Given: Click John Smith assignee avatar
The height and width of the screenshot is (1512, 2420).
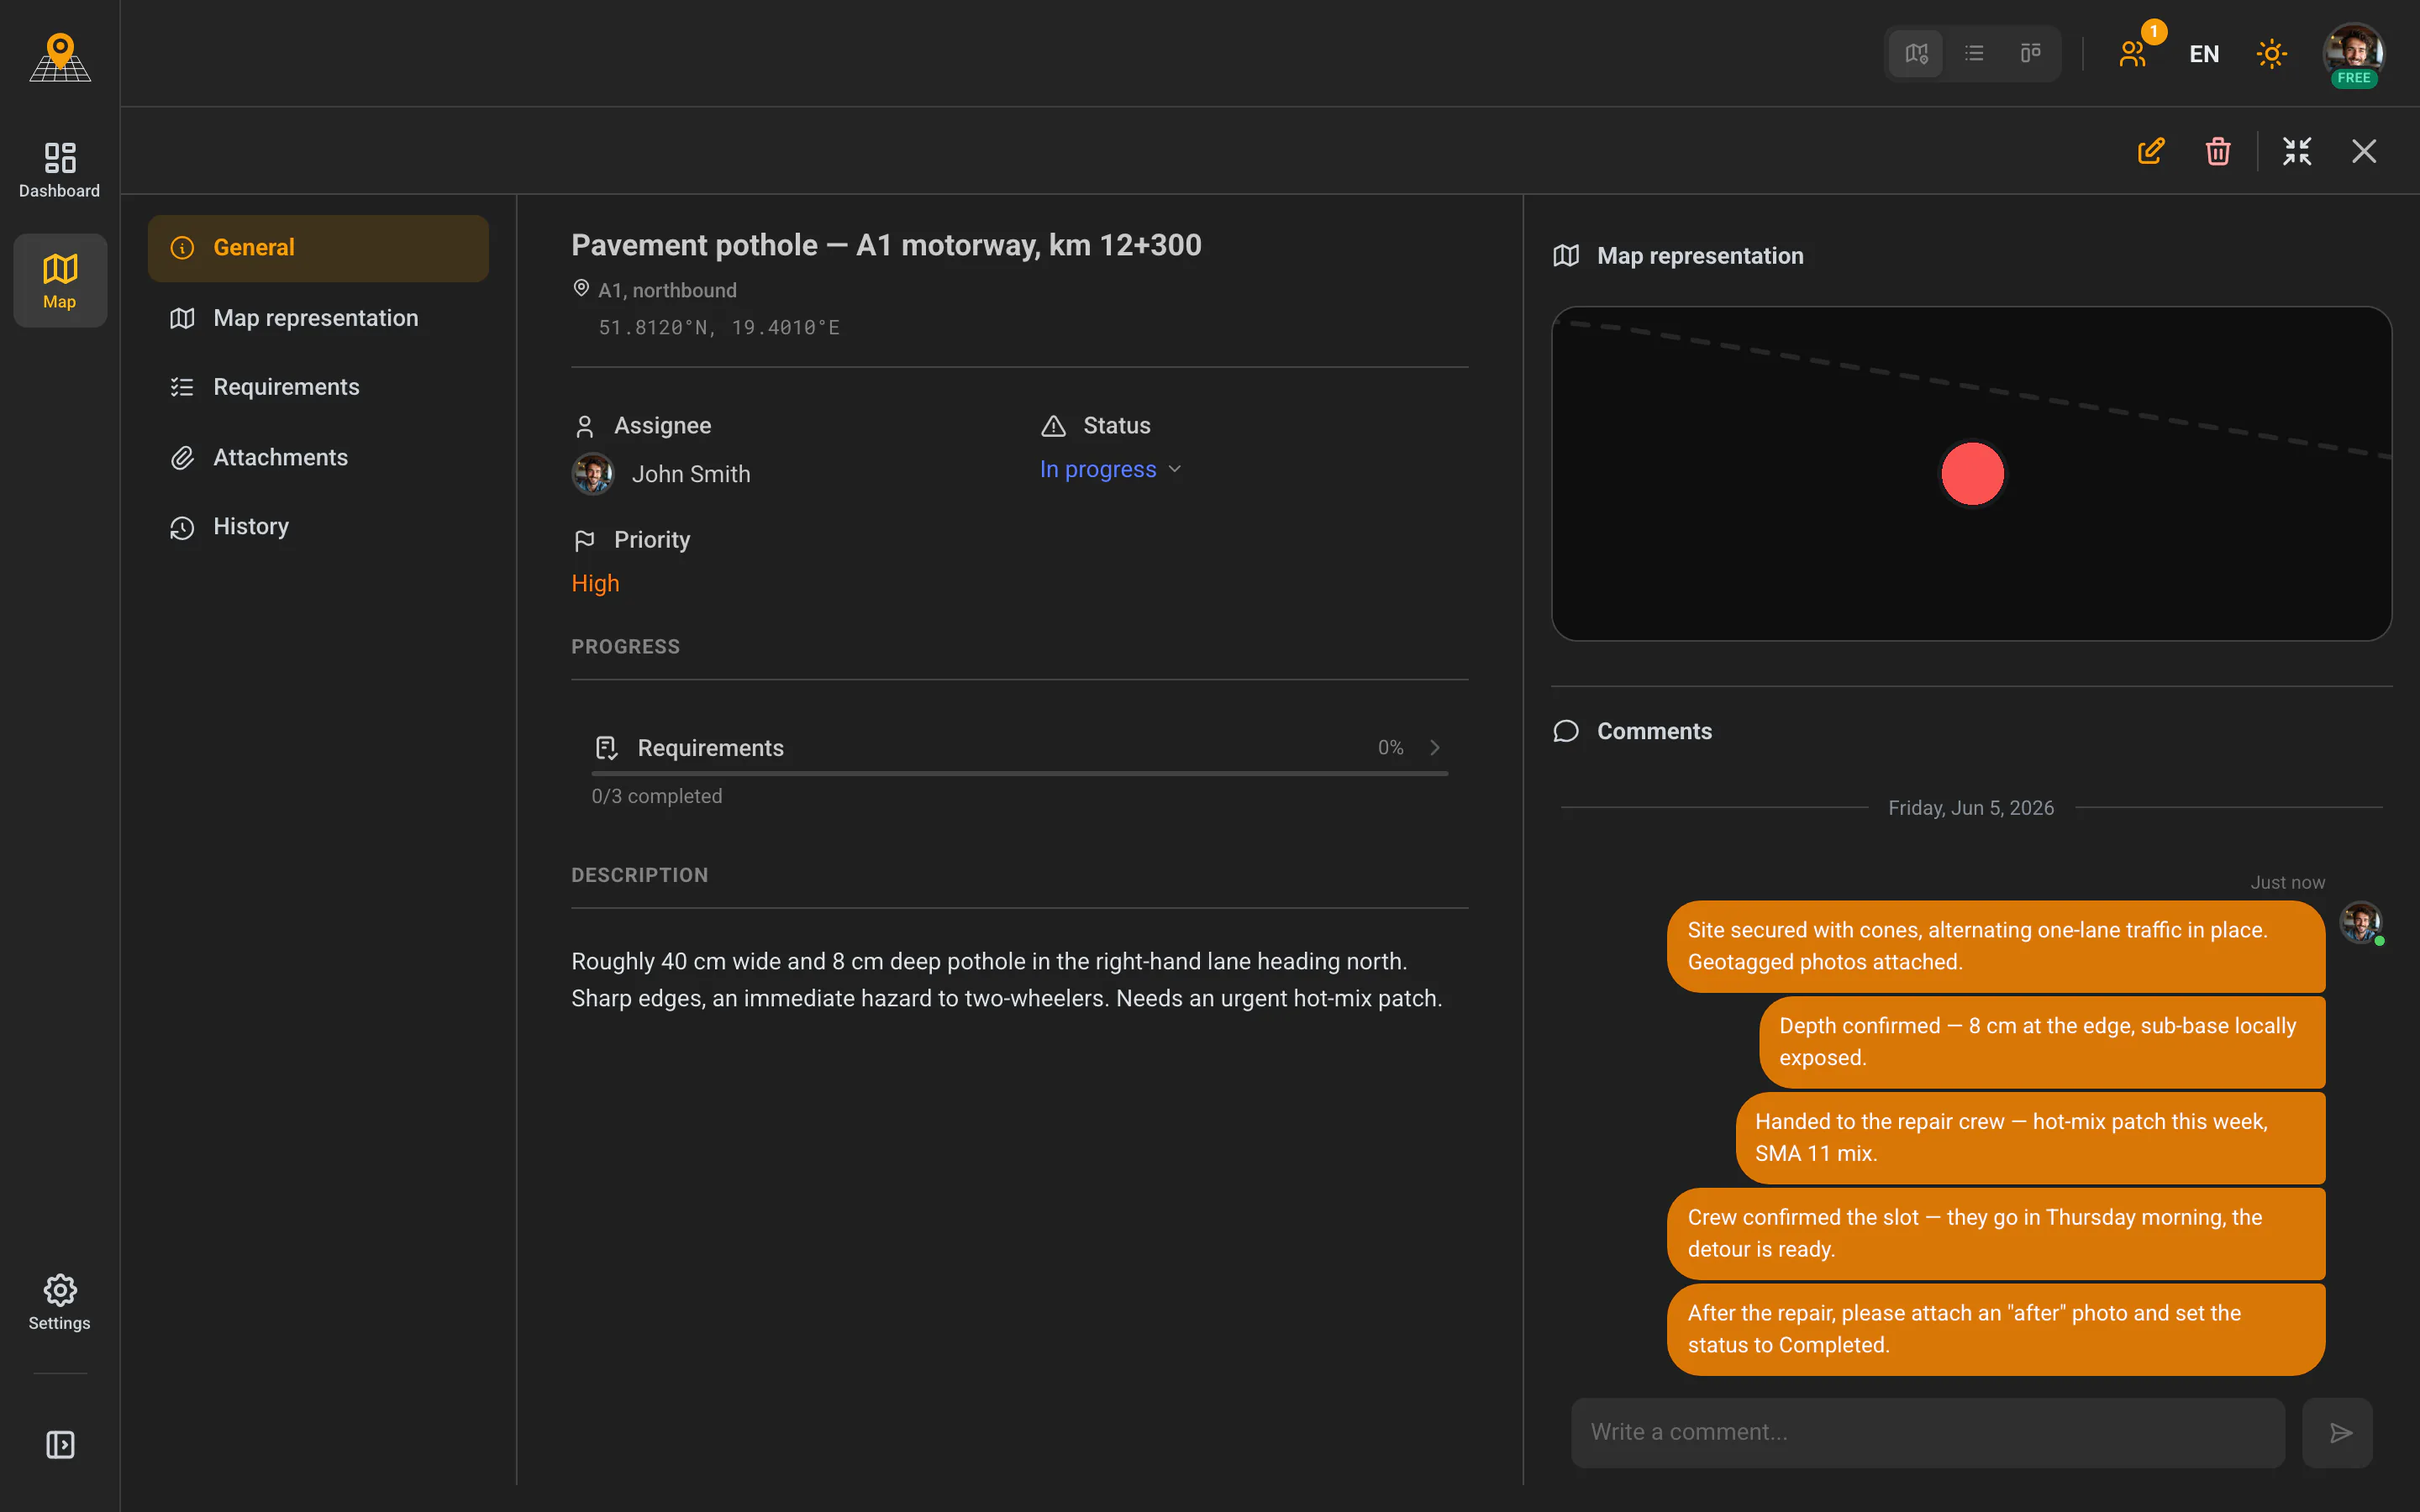Looking at the screenshot, I should [593, 474].
